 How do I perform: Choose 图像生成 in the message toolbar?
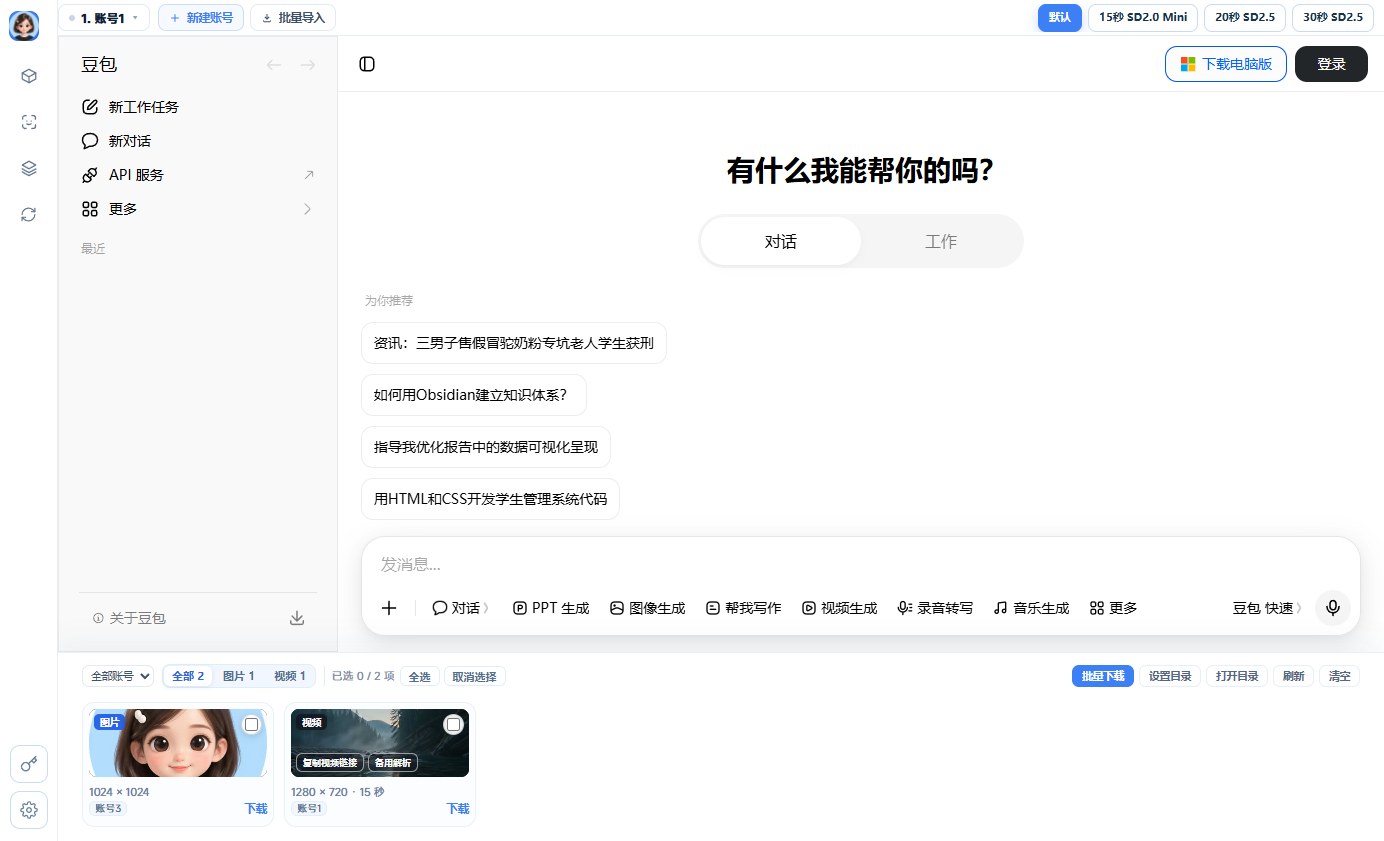click(x=648, y=608)
